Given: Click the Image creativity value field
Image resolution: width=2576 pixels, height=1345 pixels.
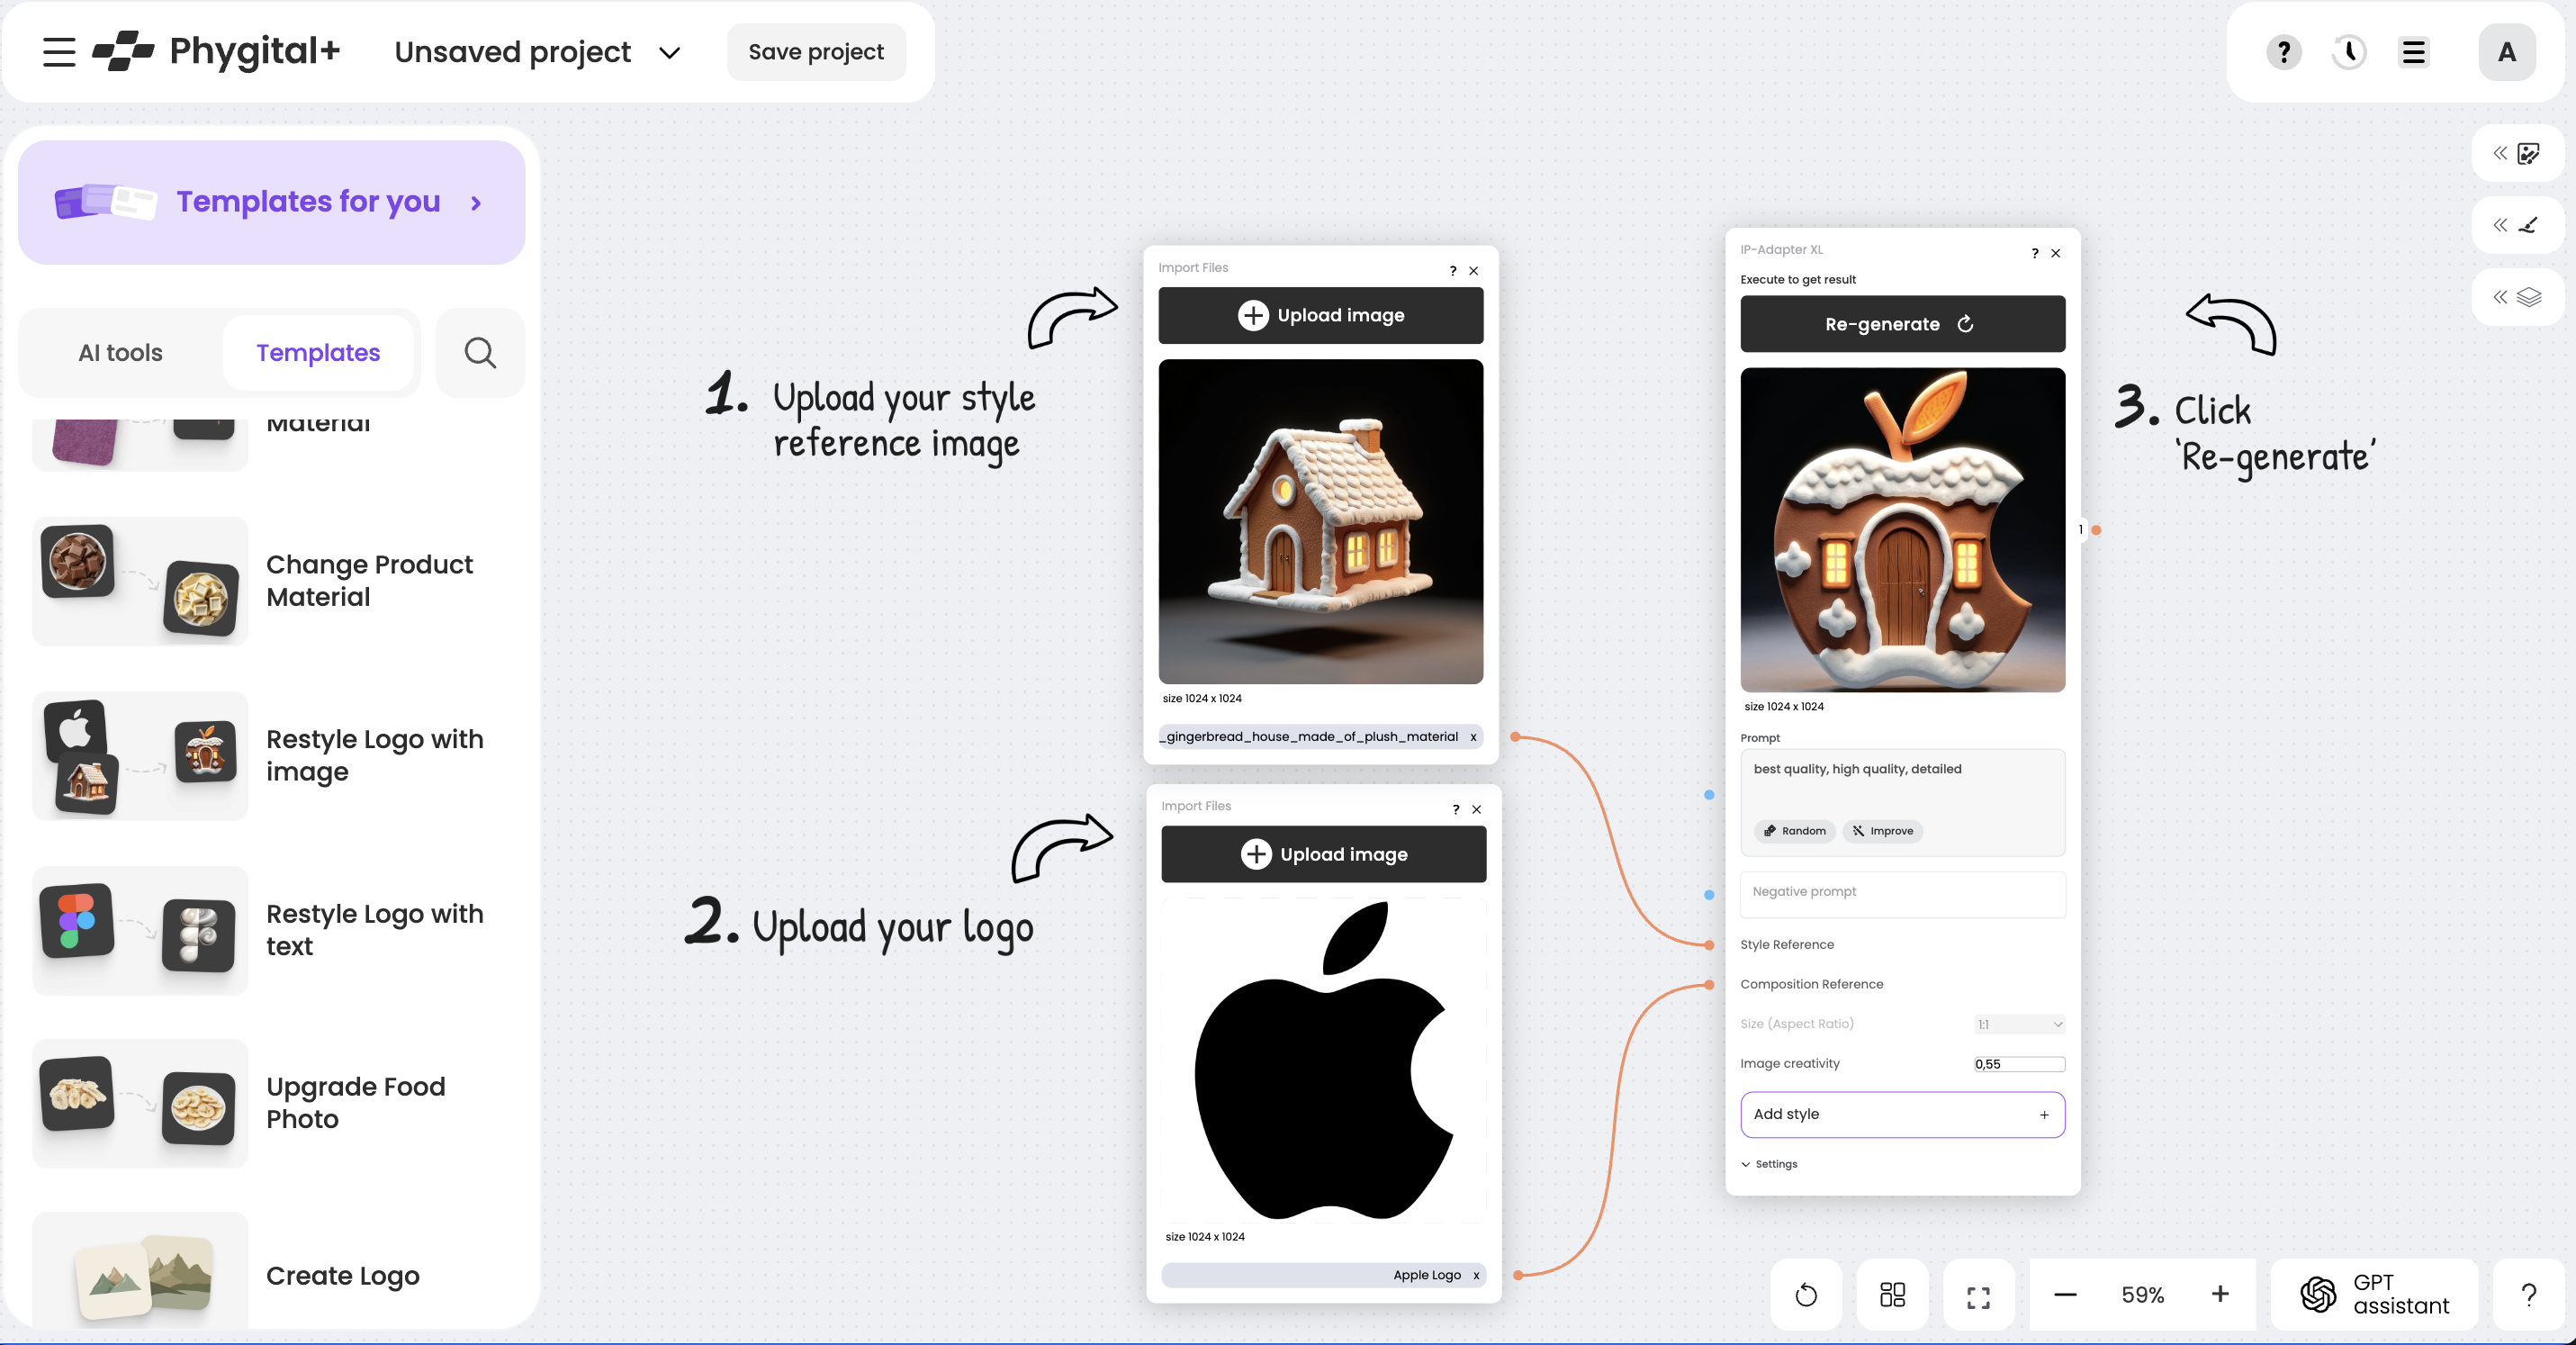Looking at the screenshot, I should (2018, 1064).
